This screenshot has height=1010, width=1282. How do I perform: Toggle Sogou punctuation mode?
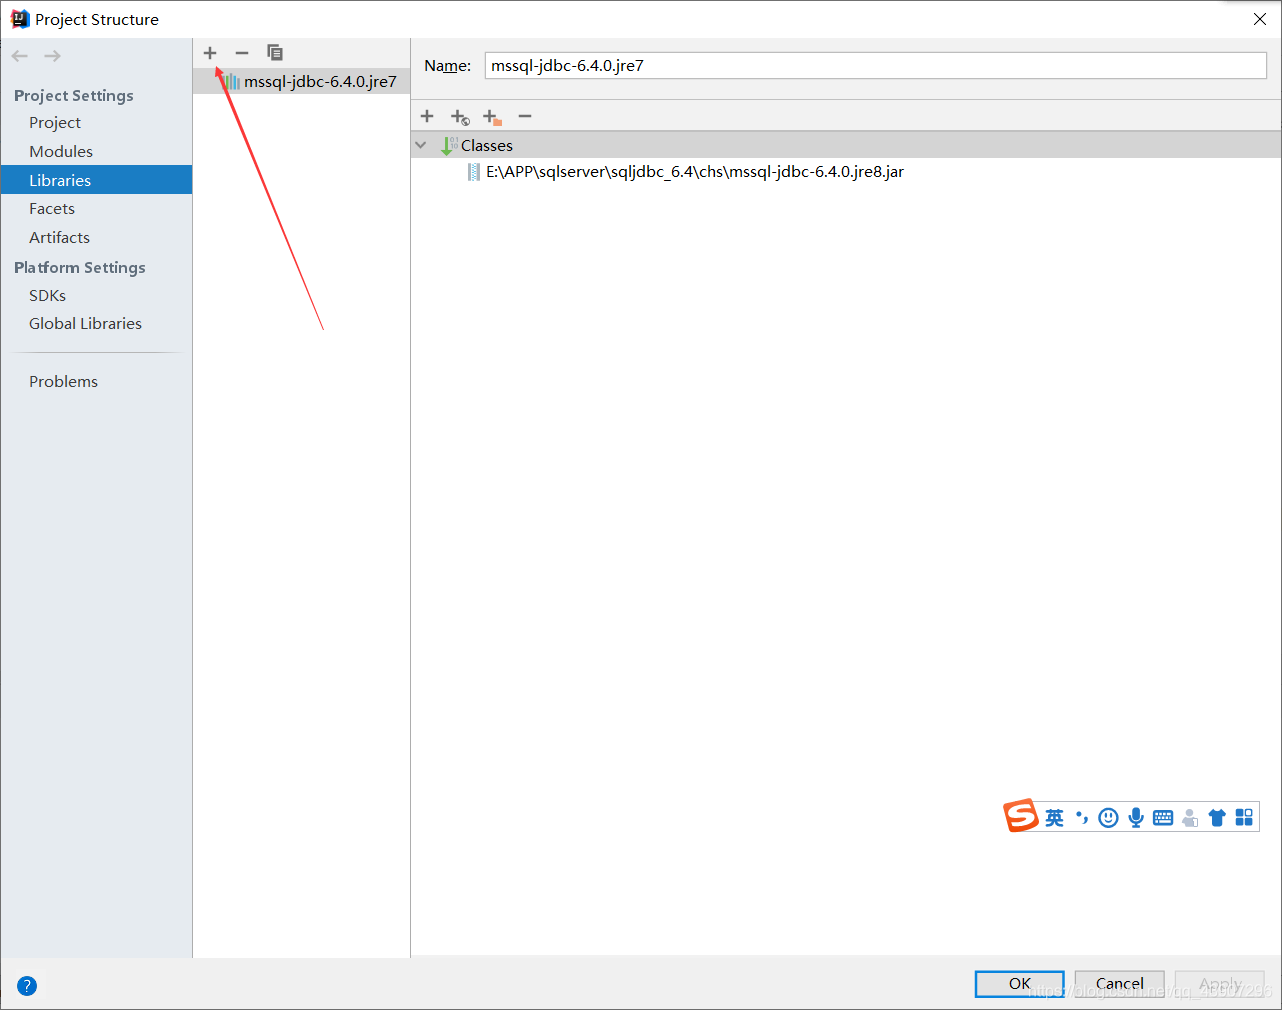point(1081,818)
